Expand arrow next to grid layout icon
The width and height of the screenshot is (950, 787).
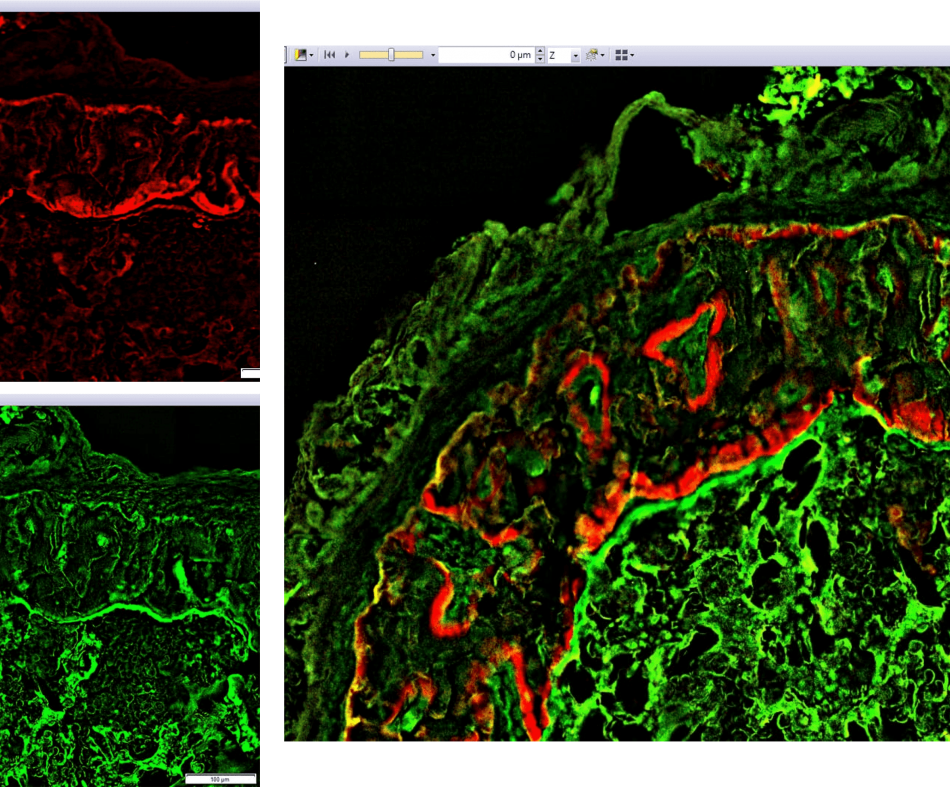coord(632,55)
